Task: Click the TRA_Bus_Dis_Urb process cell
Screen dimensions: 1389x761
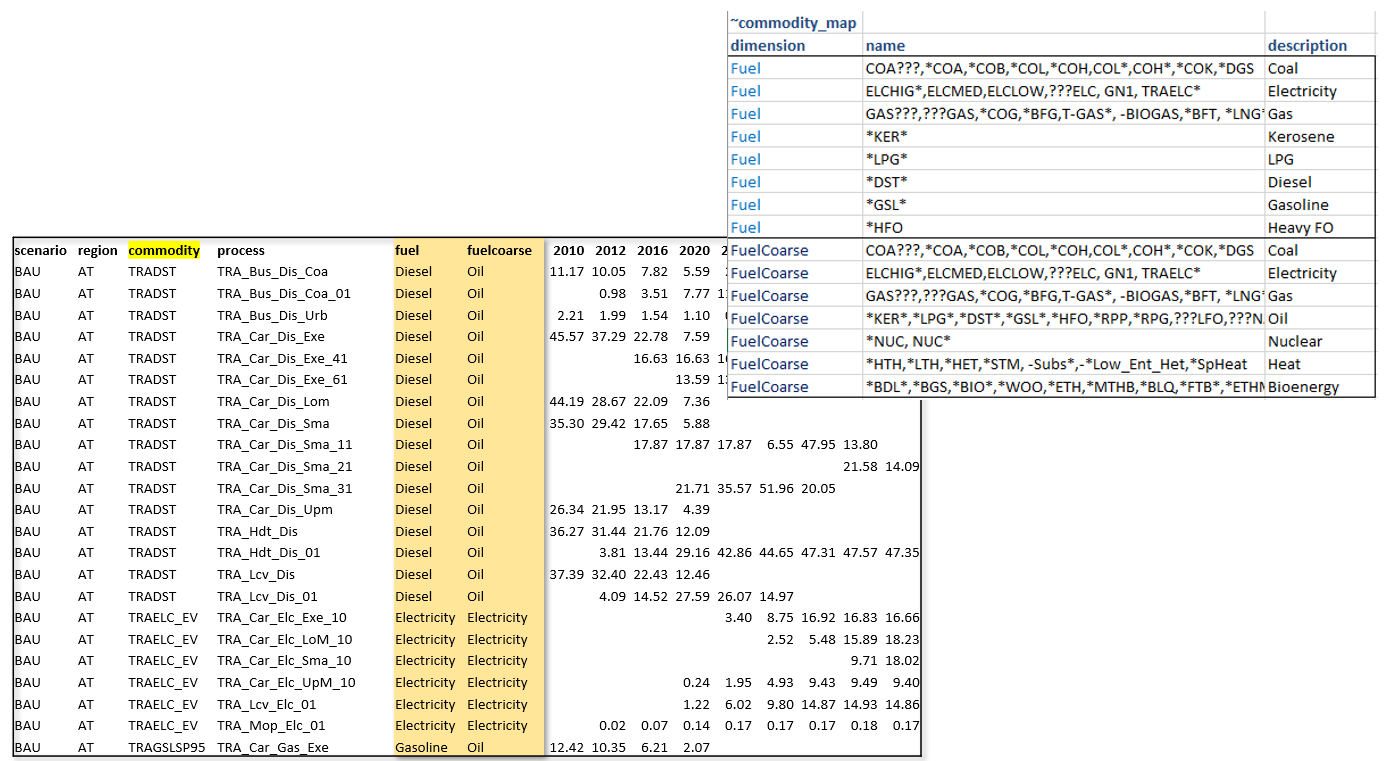Action: point(271,315)
